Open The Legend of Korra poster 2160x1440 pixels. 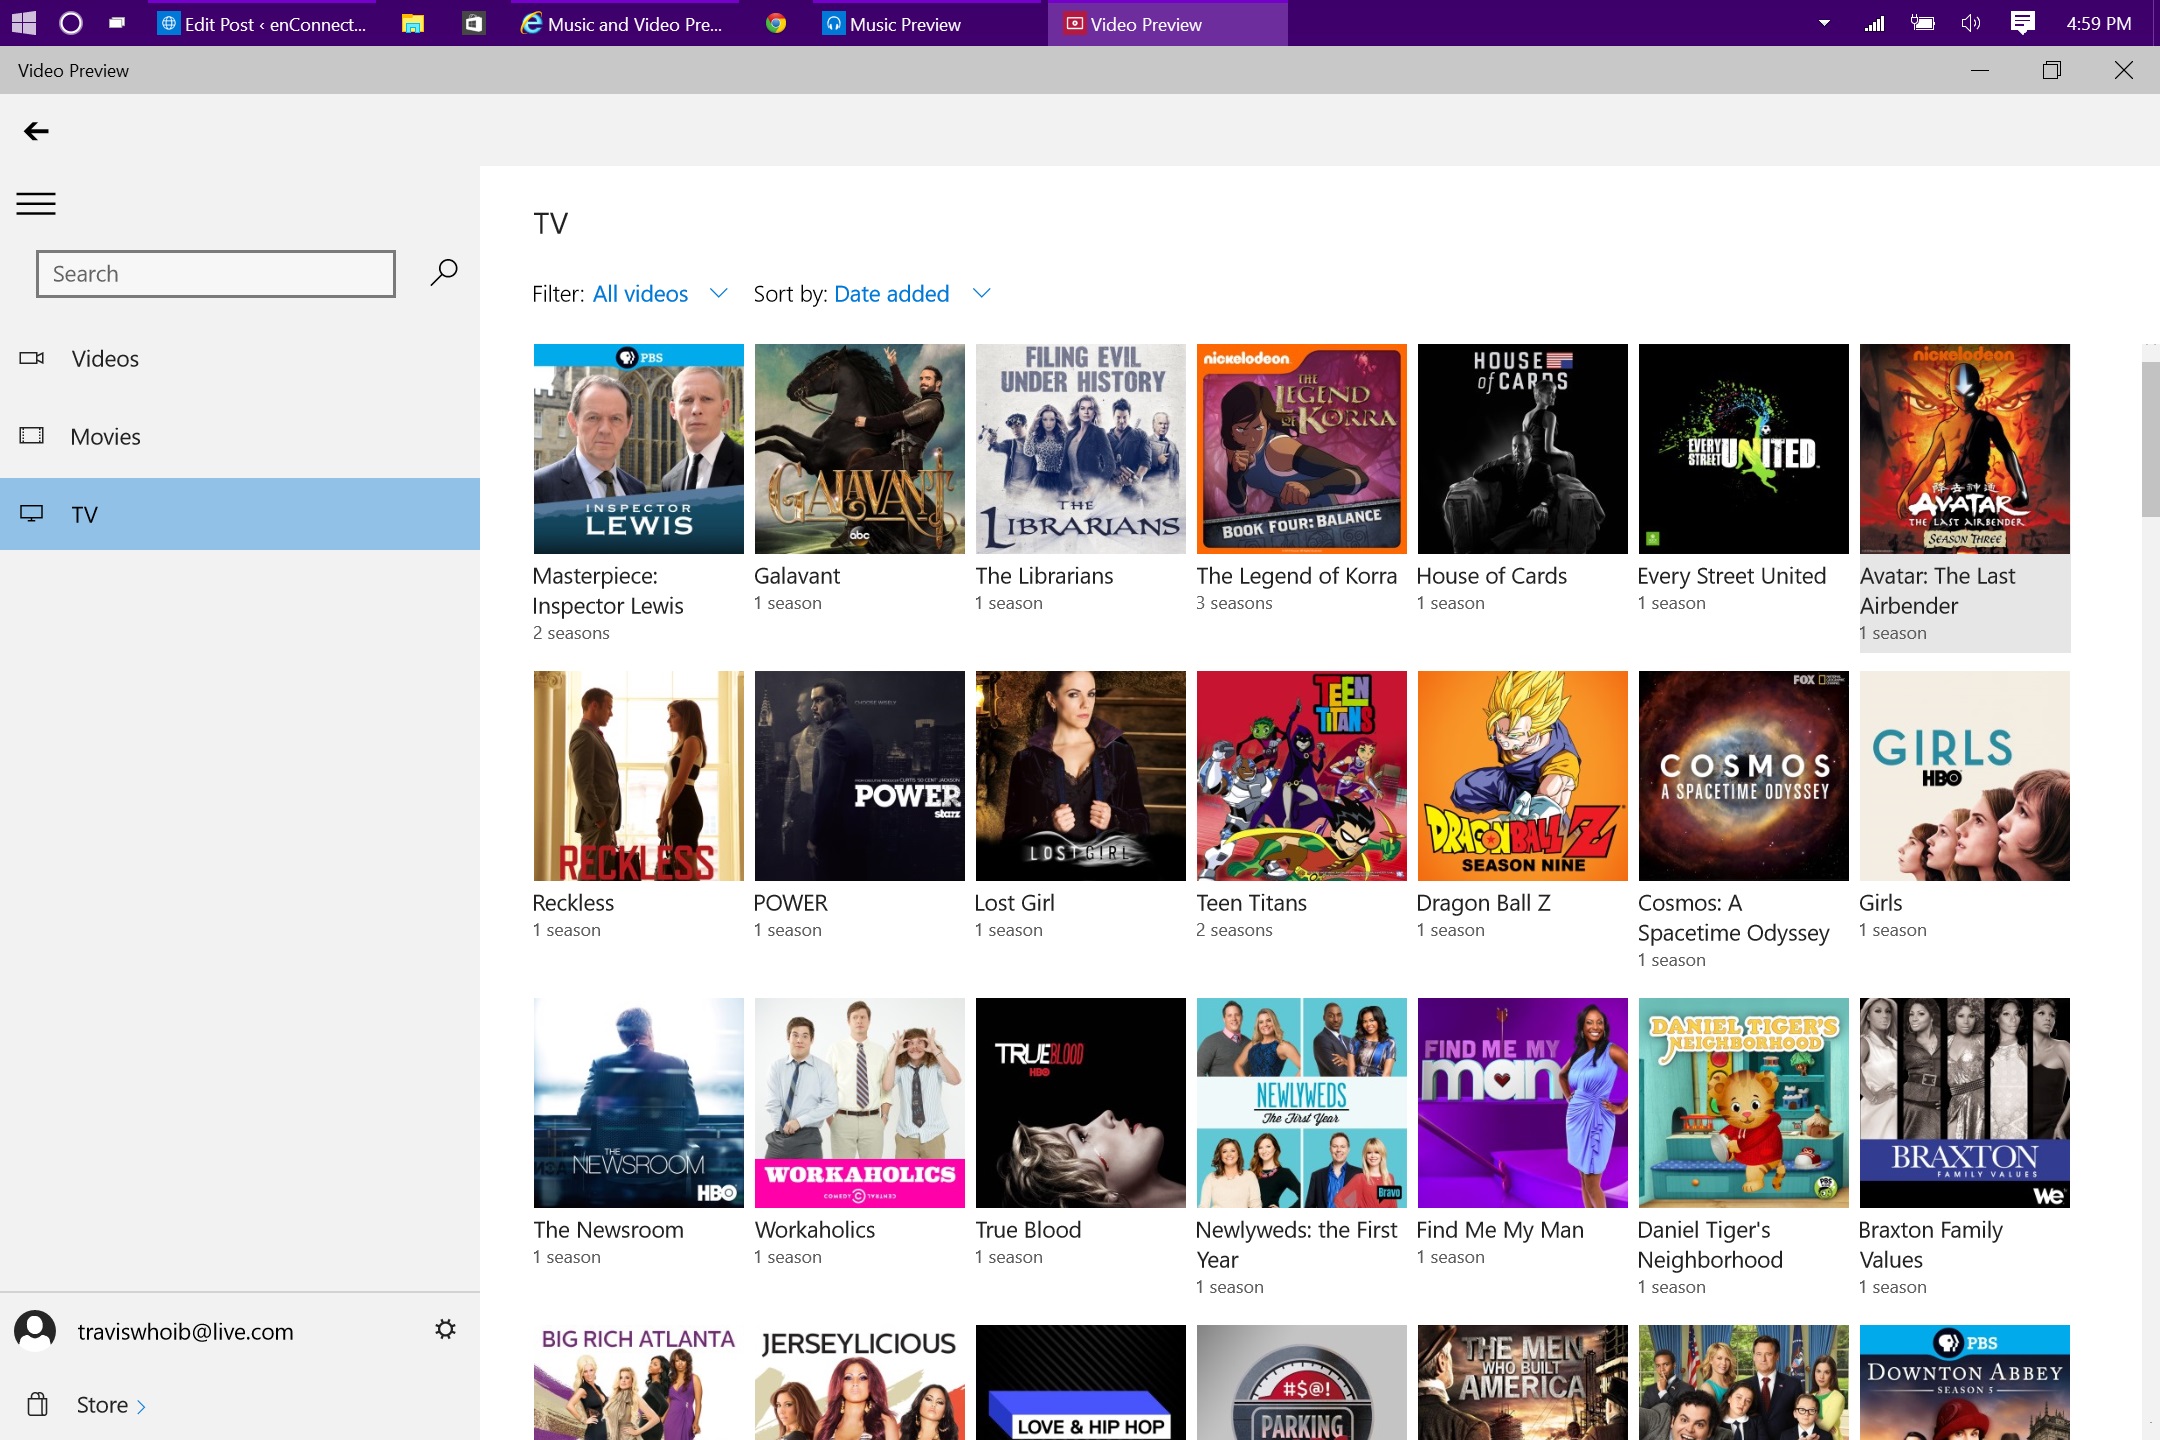point(1301,449)
